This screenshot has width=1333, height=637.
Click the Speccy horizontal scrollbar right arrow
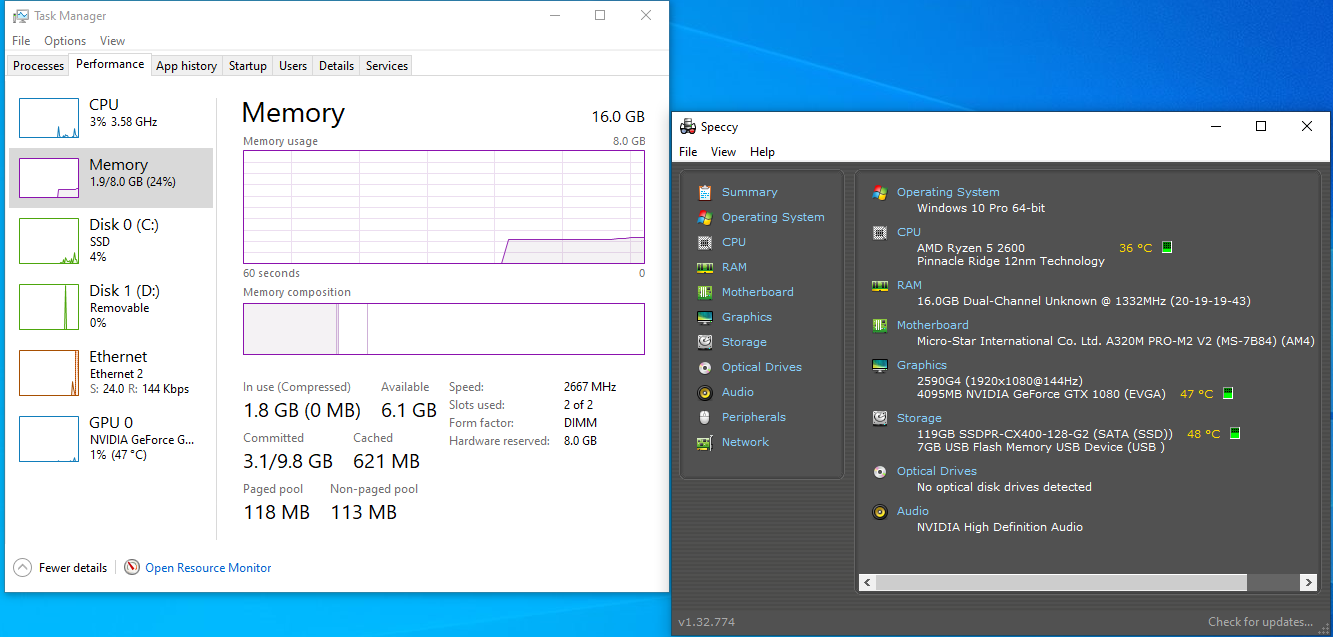1307,582
